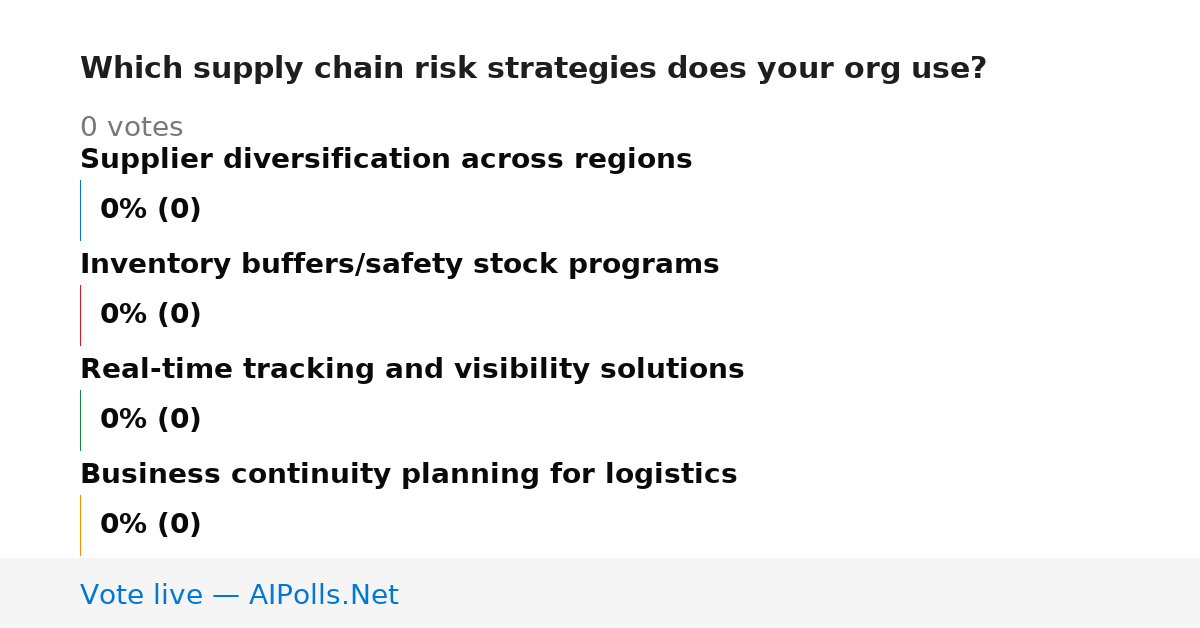Click 0% (0) result under Inventory buffers
1200x628 pixels.
pyautogui.click(x=150, y=315)
